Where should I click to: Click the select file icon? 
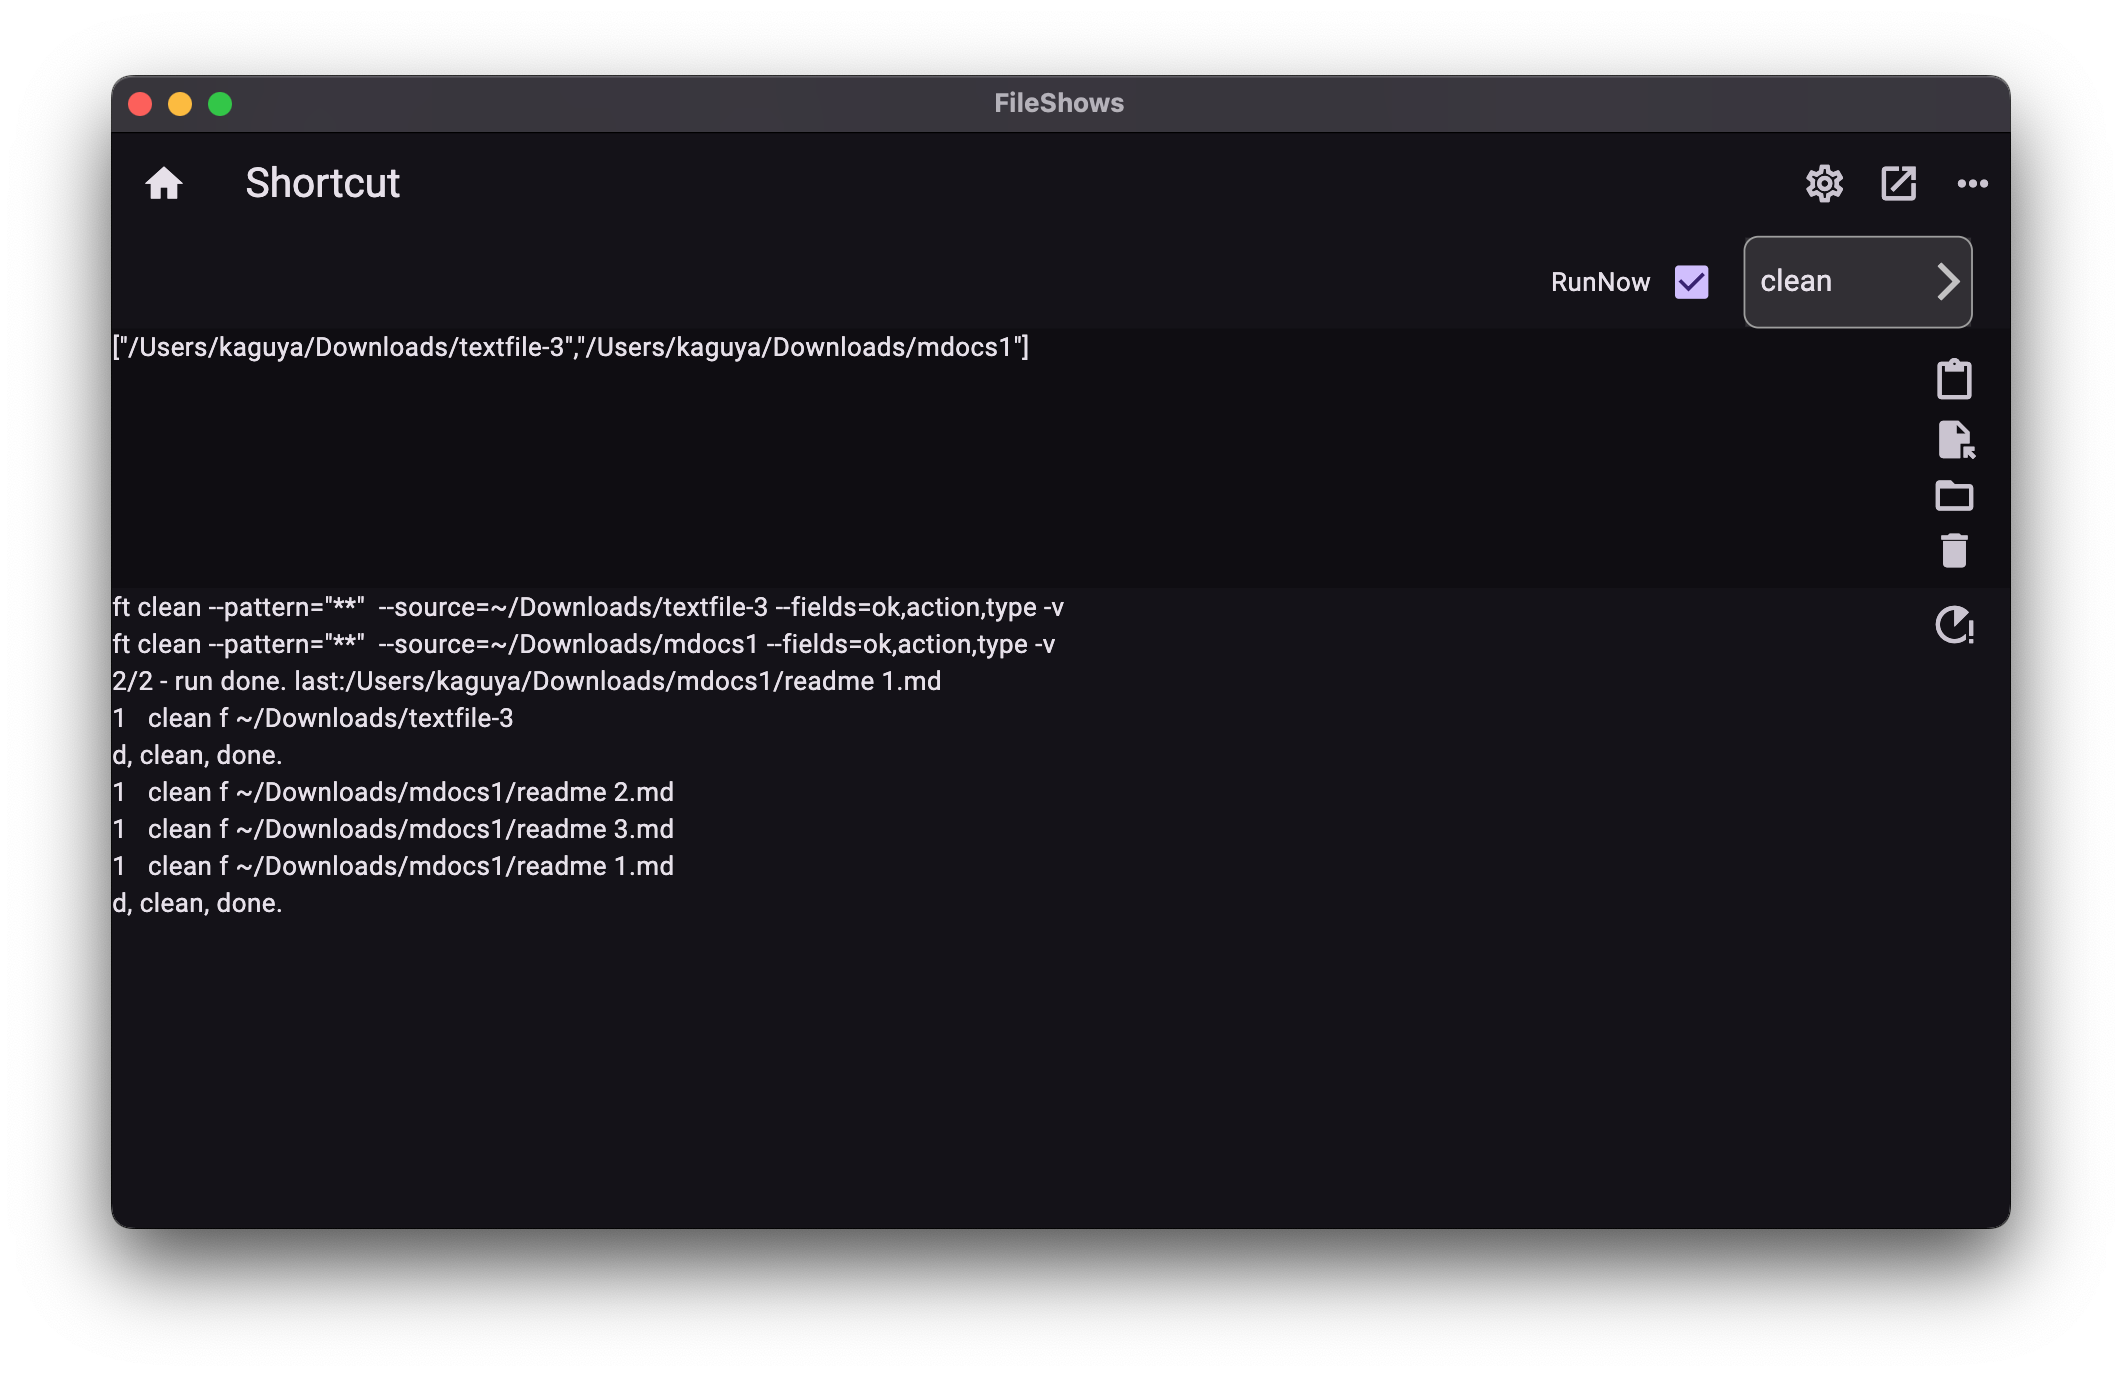pyautogui.click(x=1955, y=440)
